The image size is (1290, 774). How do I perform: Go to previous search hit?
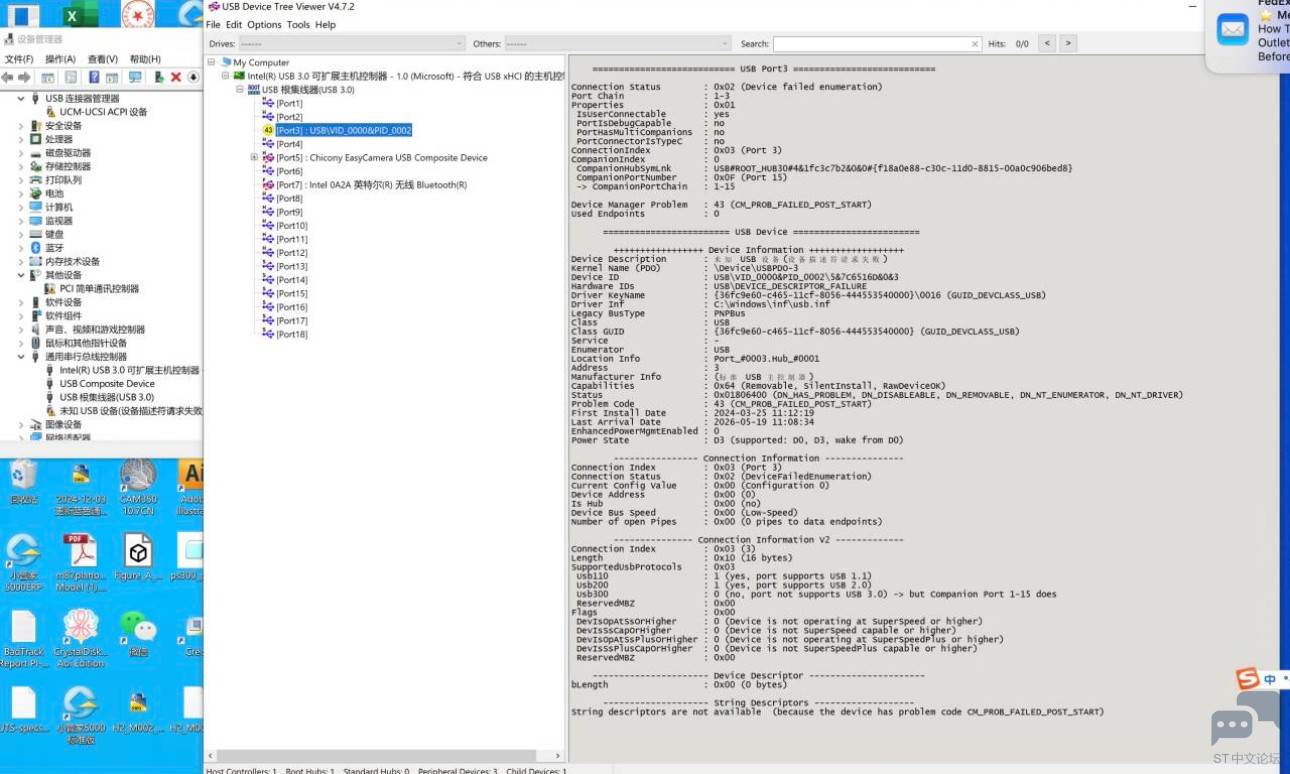pos(1047,44)
